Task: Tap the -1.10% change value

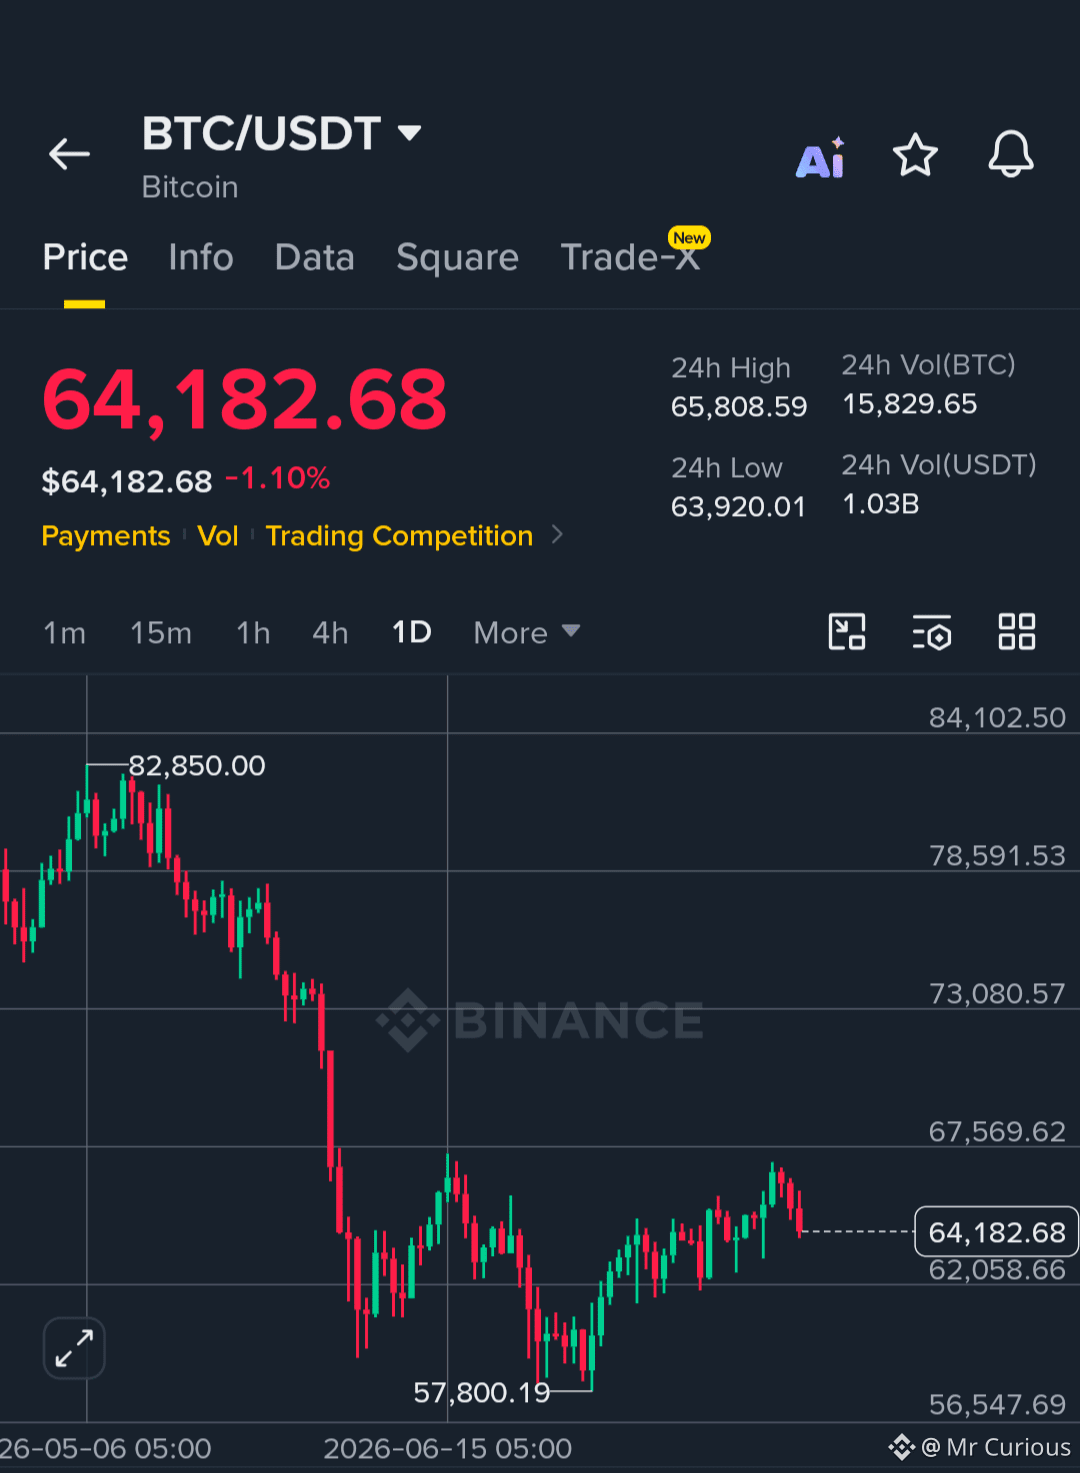Action: [x=277, y=478]
